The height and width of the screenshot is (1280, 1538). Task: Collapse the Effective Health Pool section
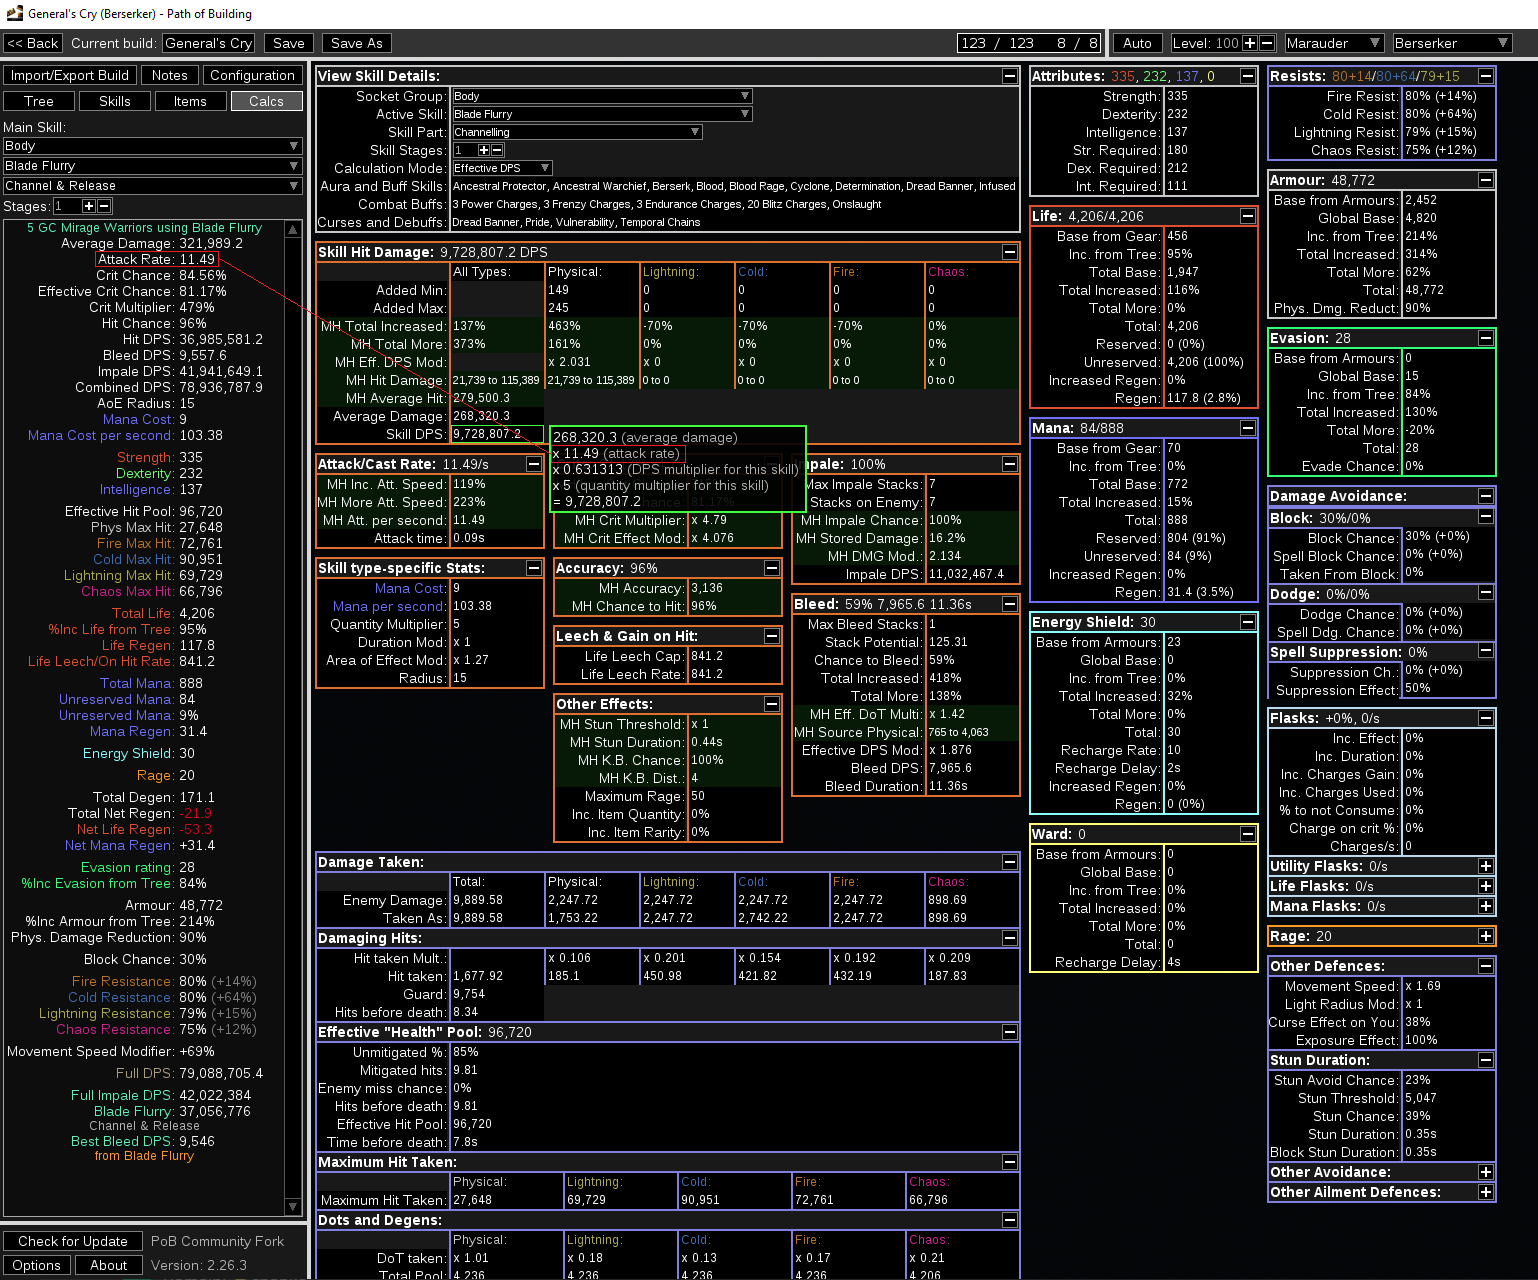click(x=1010, y=1032)
